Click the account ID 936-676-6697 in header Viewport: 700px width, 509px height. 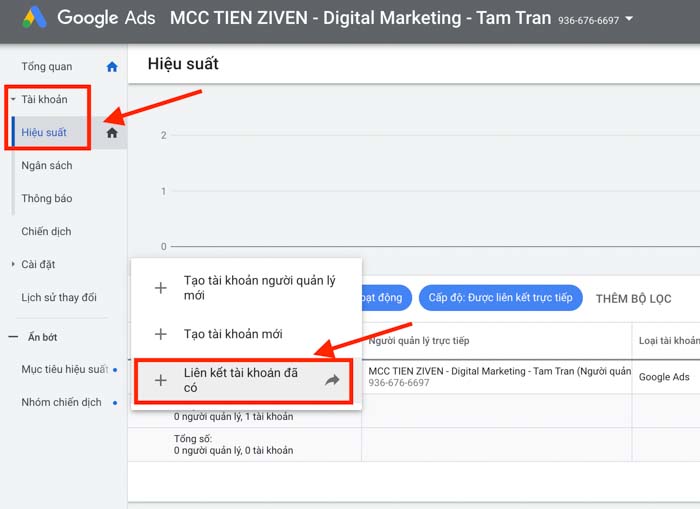(x=588, y=20)
